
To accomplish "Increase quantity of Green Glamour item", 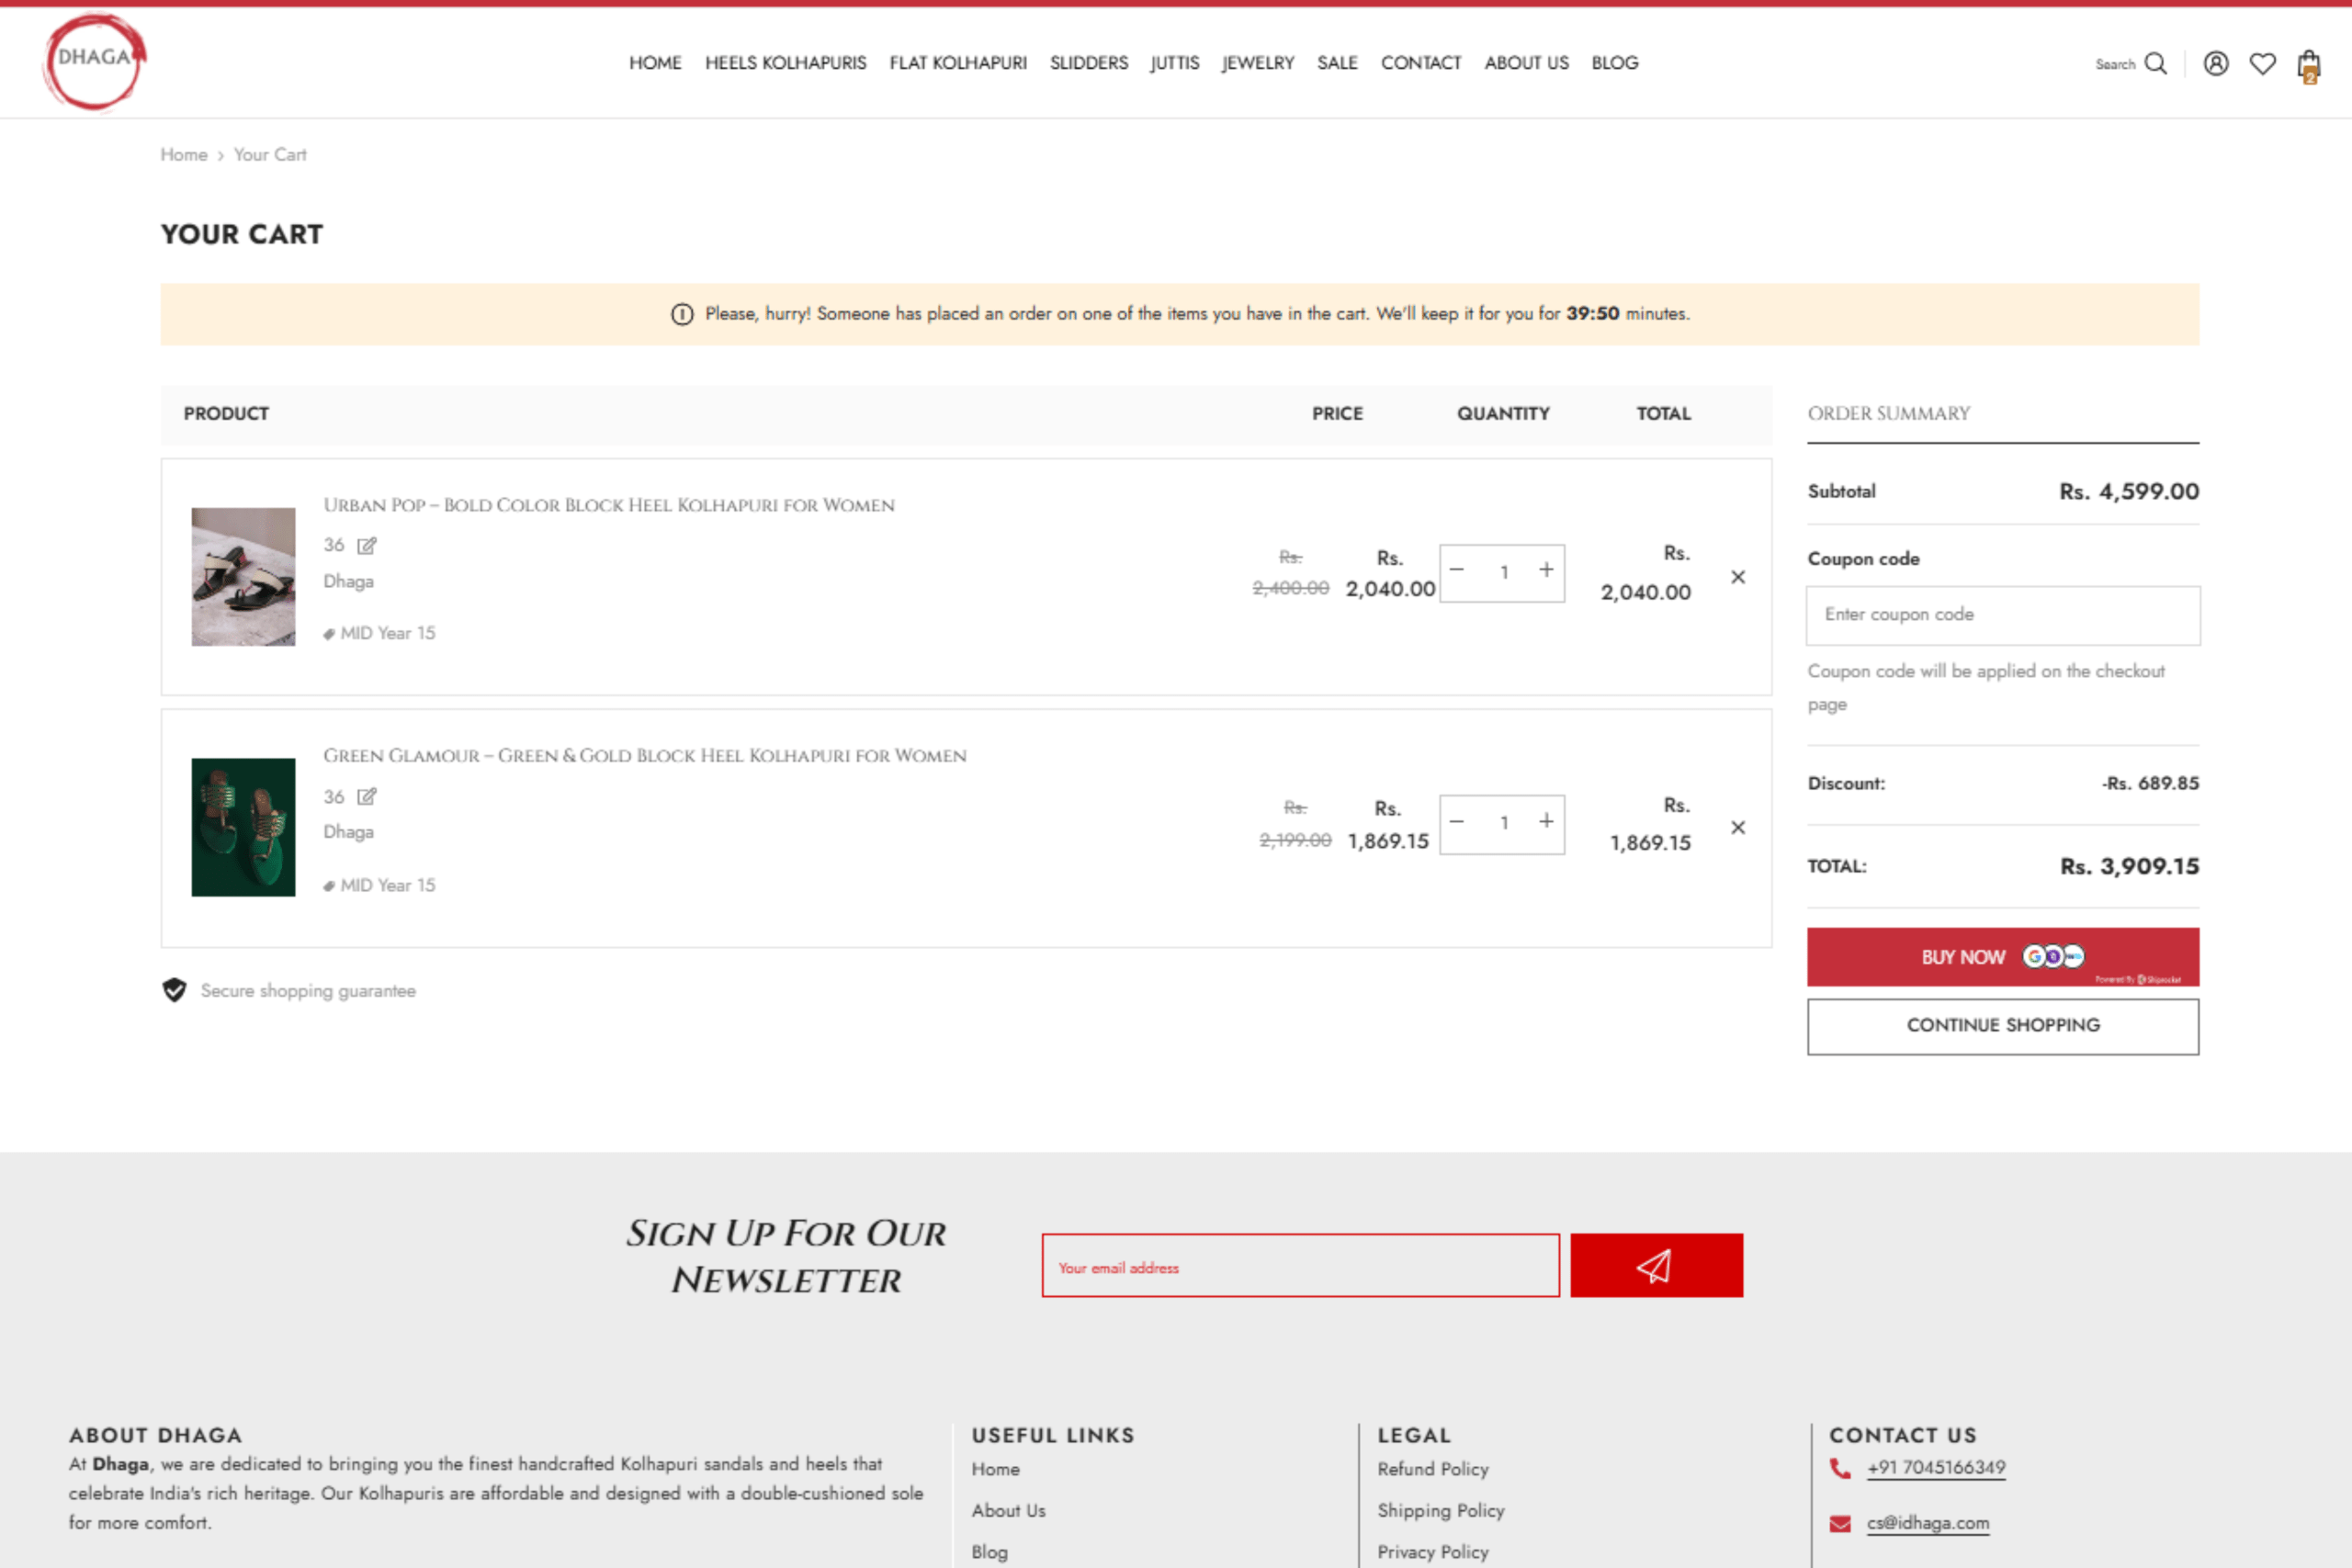I will point(1546,822).
